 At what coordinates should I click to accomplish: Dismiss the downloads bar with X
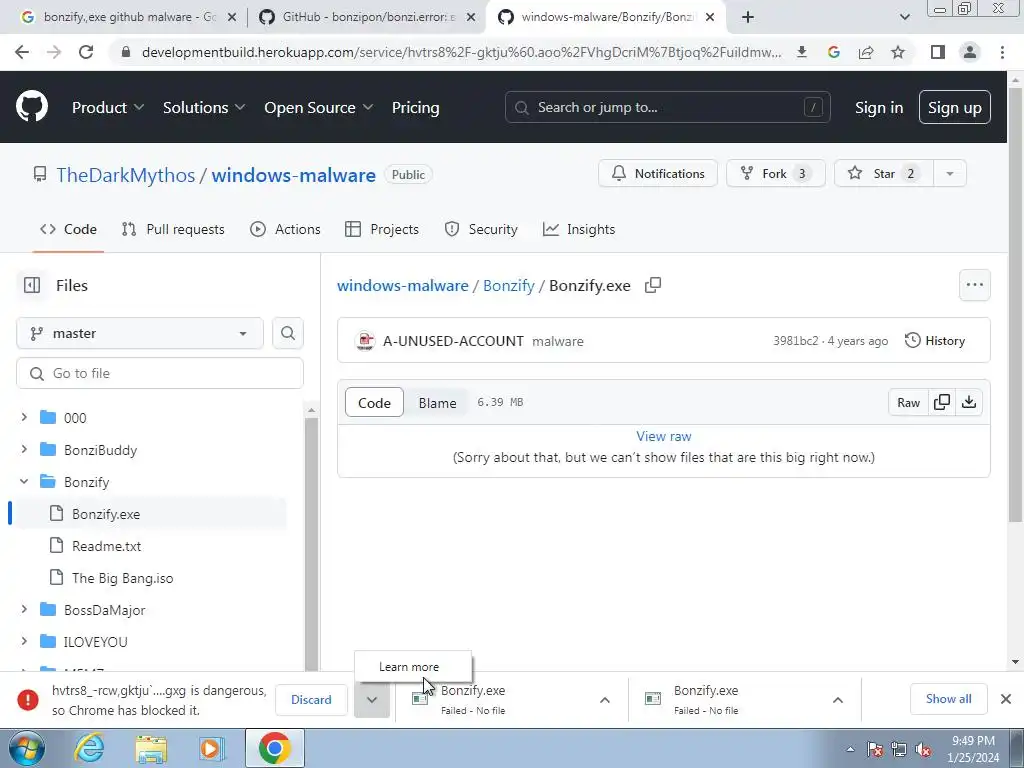tap(1006, 699)
